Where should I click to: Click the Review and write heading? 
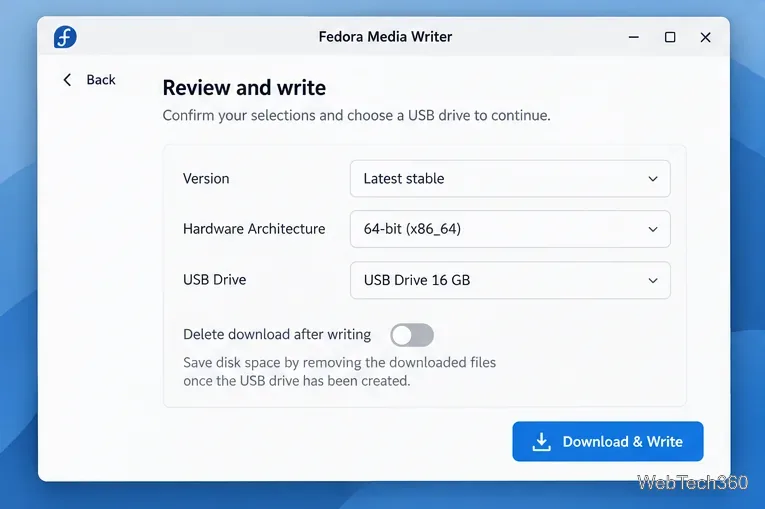click(x=244, y=88)
